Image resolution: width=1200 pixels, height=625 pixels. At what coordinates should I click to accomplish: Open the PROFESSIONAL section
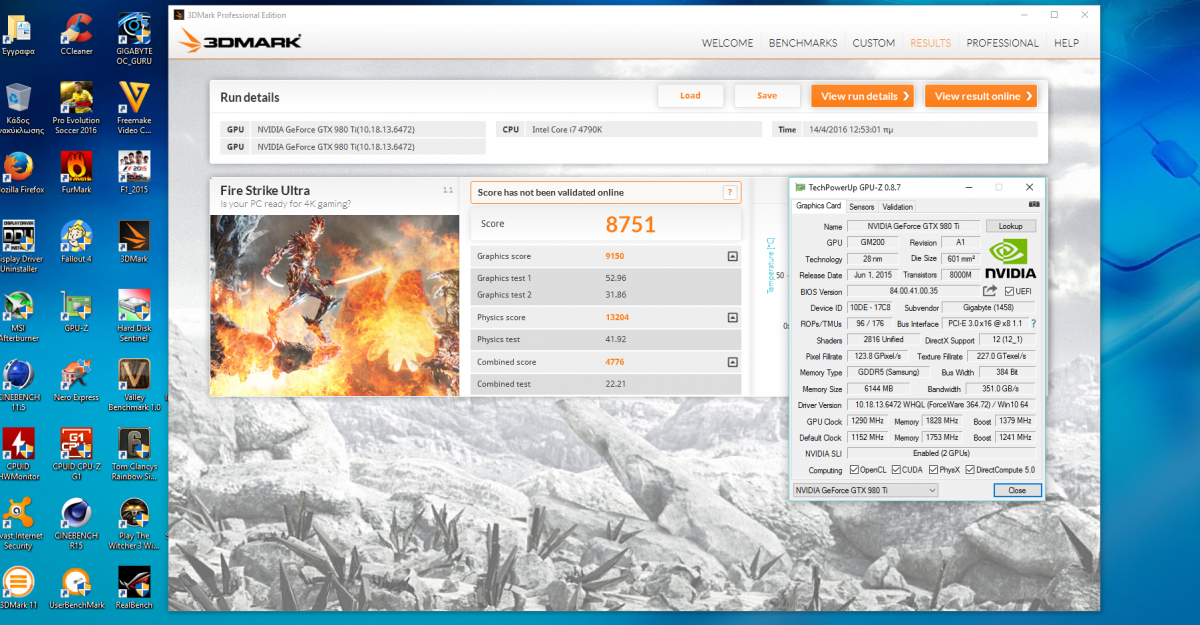point(1002,43)
